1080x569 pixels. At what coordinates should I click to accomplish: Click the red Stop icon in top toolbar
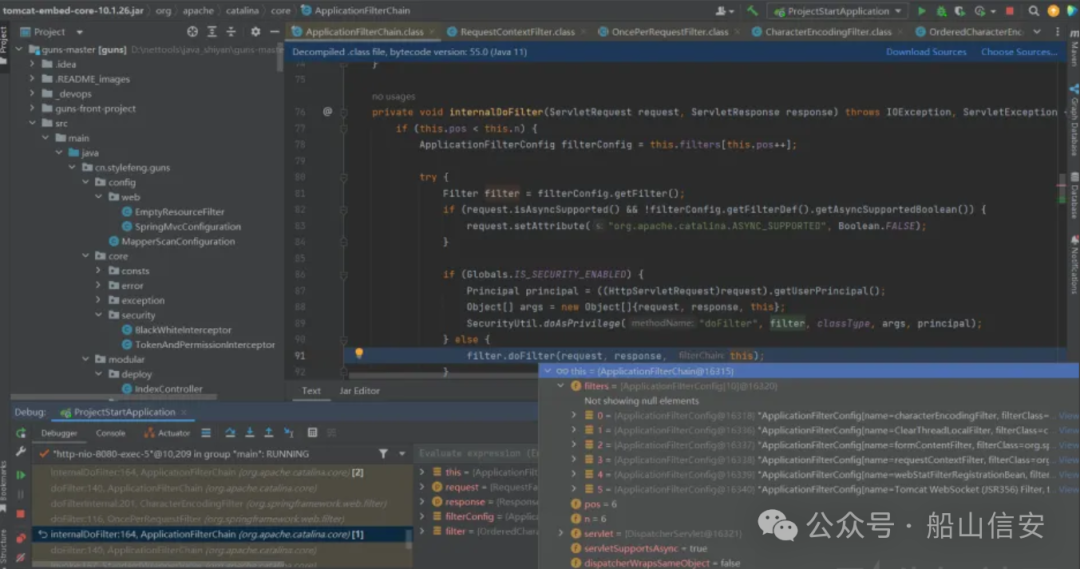click(1010, 11)
